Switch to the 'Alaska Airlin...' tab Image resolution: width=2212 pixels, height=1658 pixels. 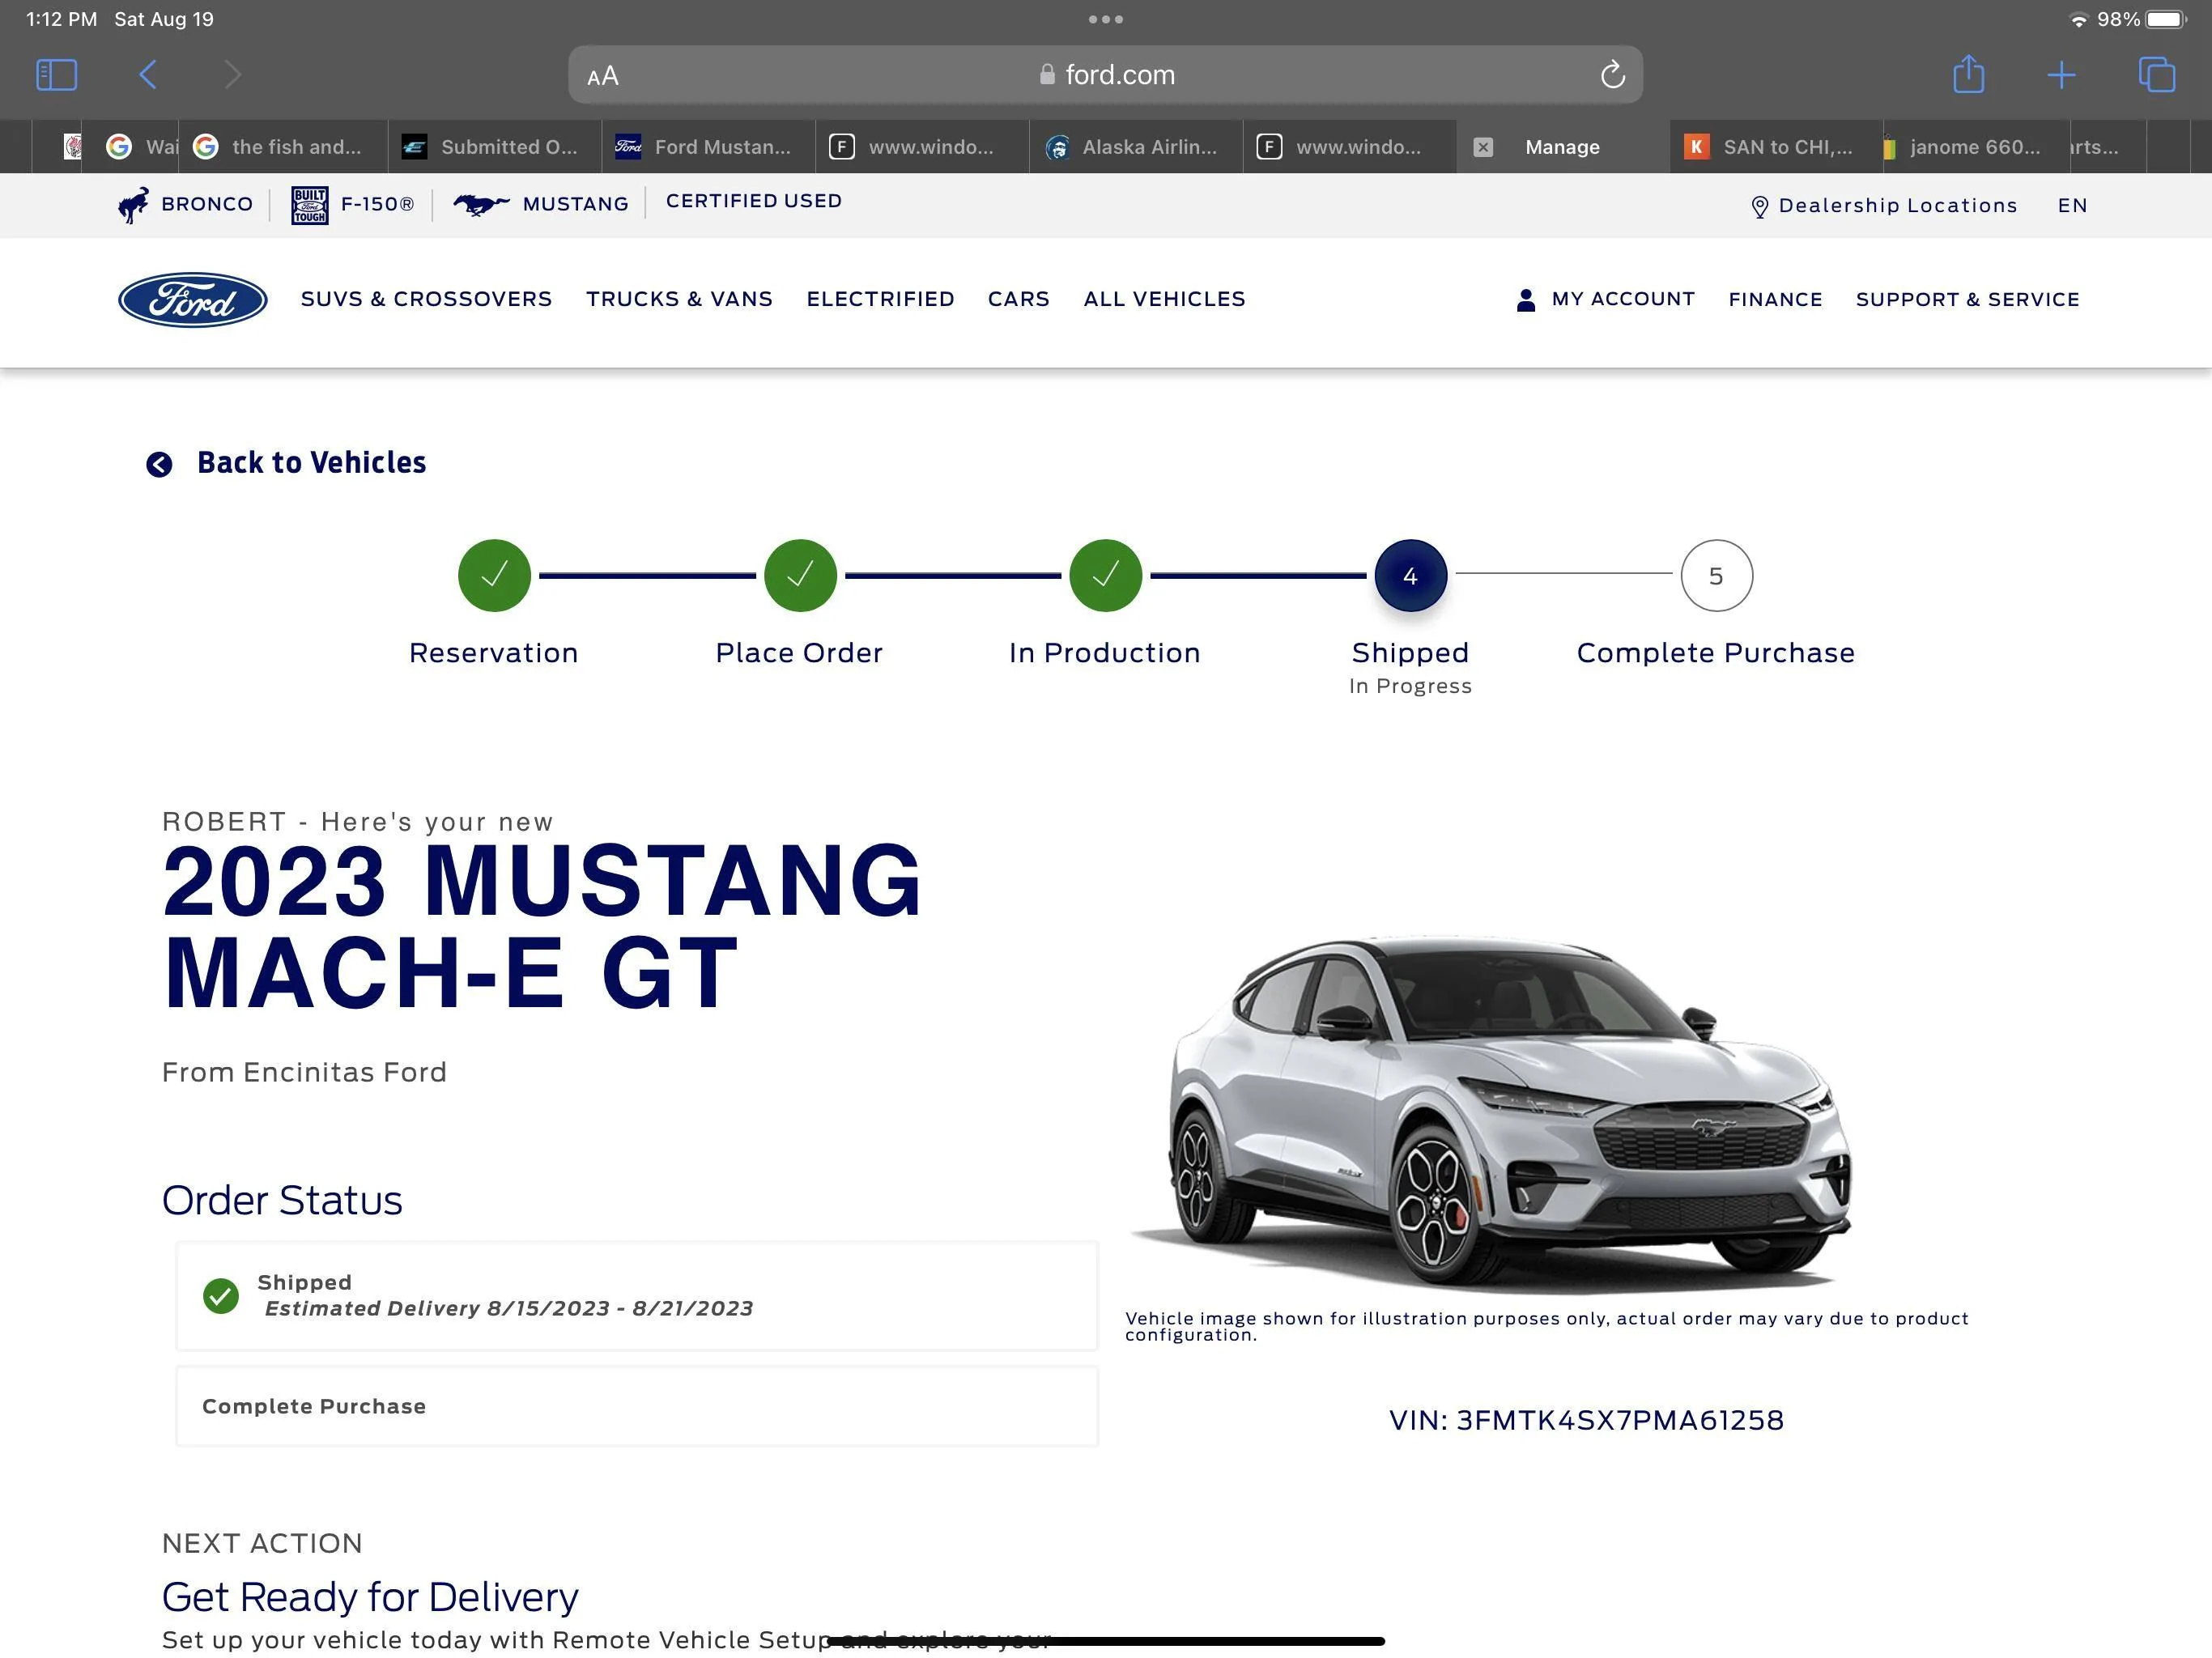click(x=1136, y=147)
